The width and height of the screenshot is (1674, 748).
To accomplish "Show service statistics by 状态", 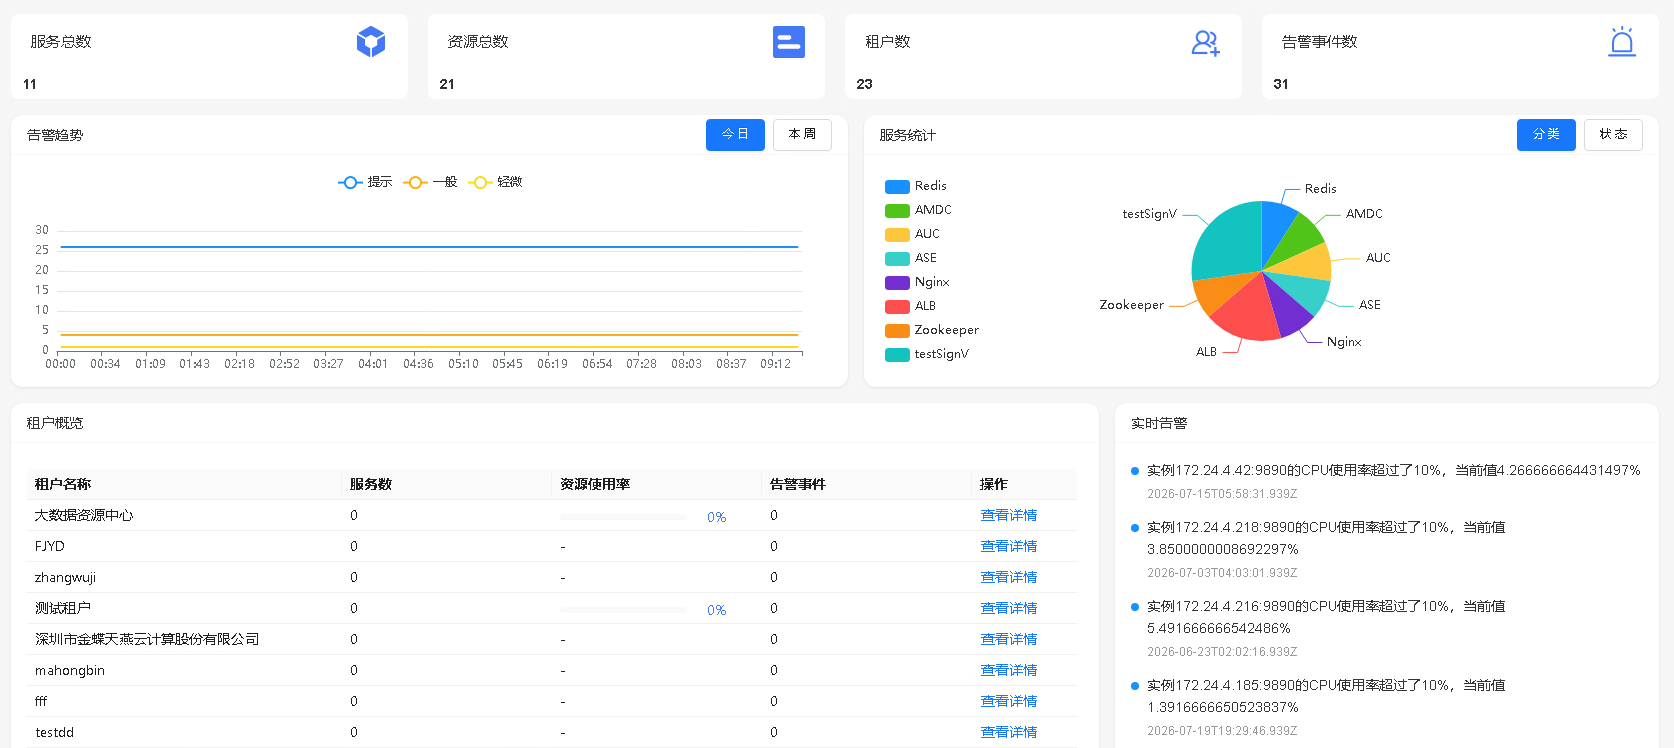I will [x=1613, y=135].
